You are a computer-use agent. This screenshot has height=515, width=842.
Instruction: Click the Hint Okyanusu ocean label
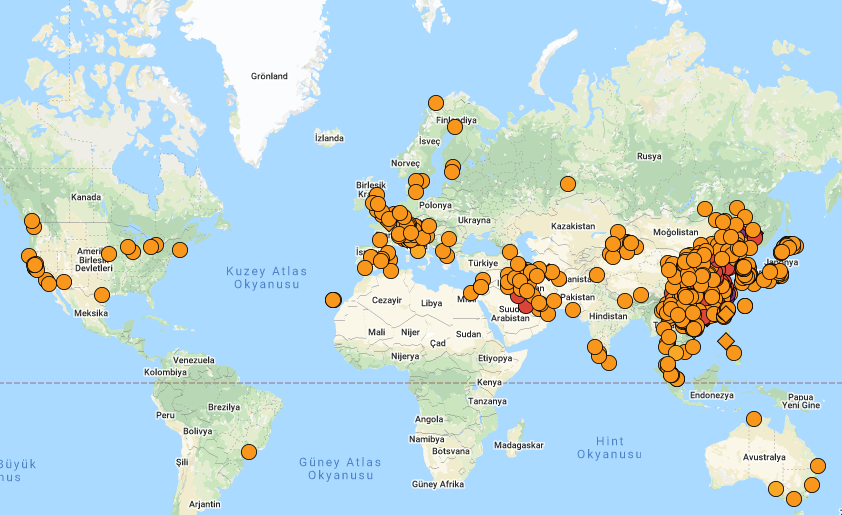(x=609, y=448)
